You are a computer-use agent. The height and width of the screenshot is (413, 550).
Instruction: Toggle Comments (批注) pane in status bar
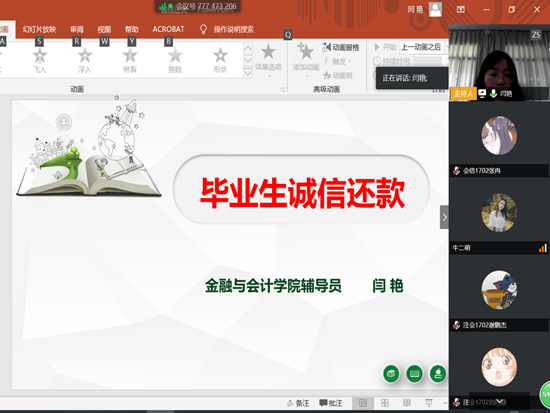pyautogui.click(x=330, y=403)
